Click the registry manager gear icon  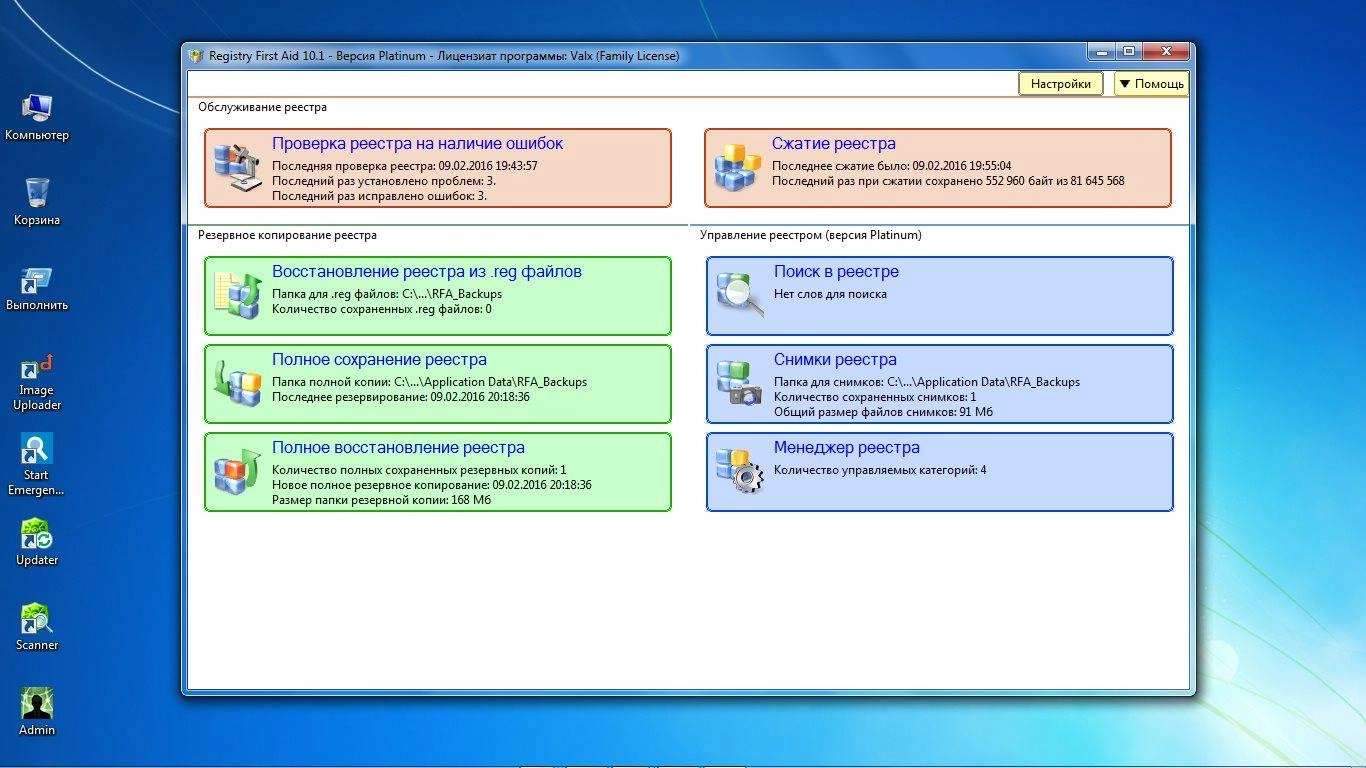tap(740, 472)
